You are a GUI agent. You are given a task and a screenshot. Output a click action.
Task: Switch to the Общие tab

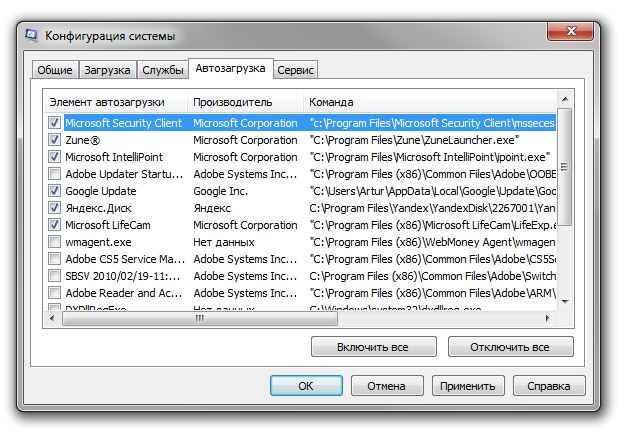click(x=55, y=70)
